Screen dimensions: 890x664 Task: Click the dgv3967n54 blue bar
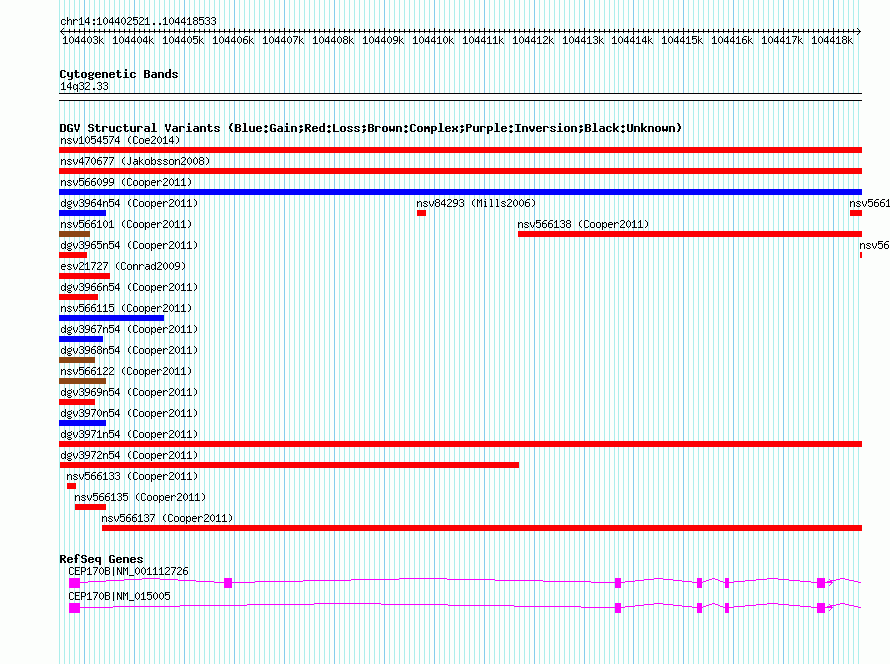(x=81, y=339)
